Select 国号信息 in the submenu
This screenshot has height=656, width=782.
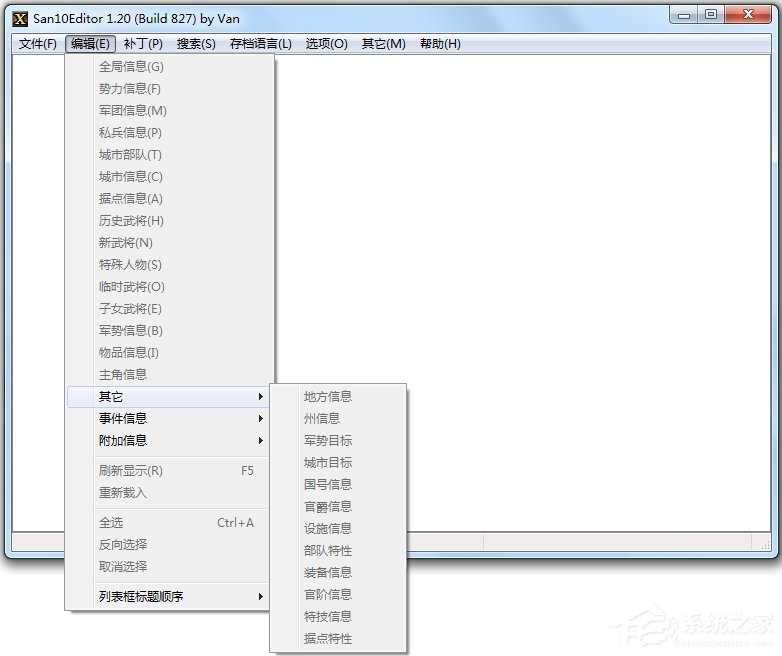click(x=338, y=484)
